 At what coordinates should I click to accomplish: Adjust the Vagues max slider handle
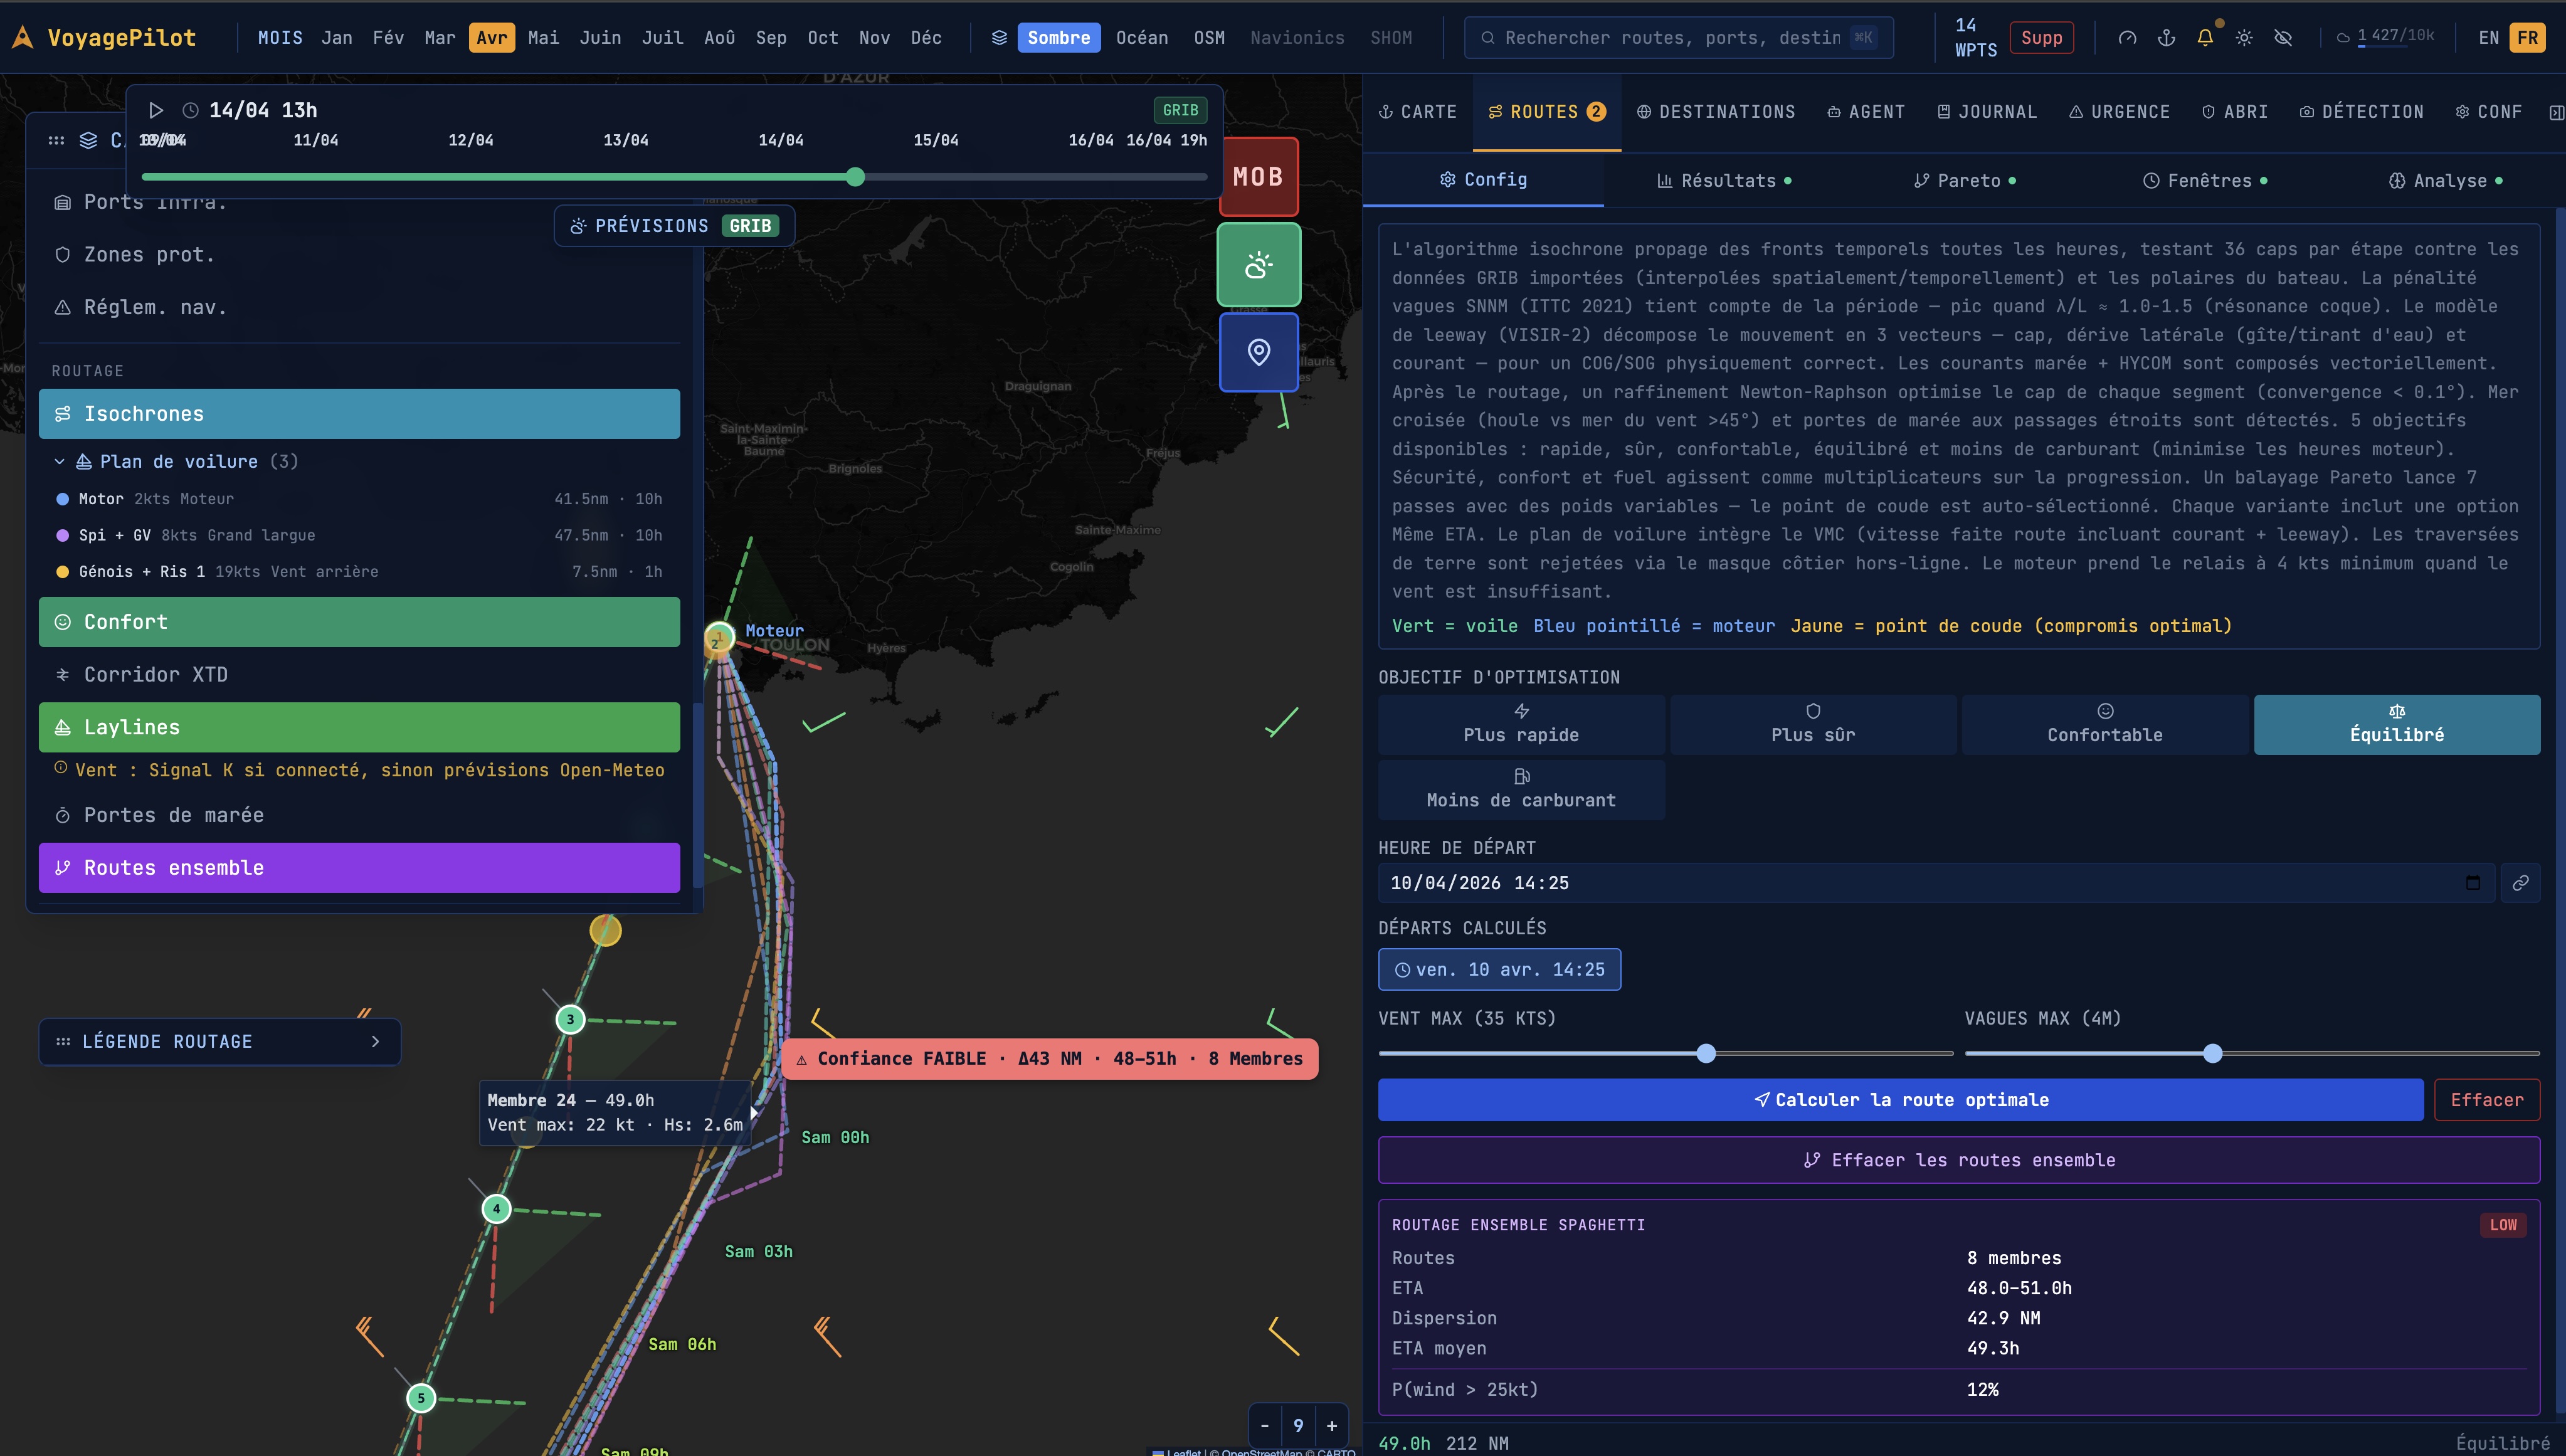click(2213, 1053)
